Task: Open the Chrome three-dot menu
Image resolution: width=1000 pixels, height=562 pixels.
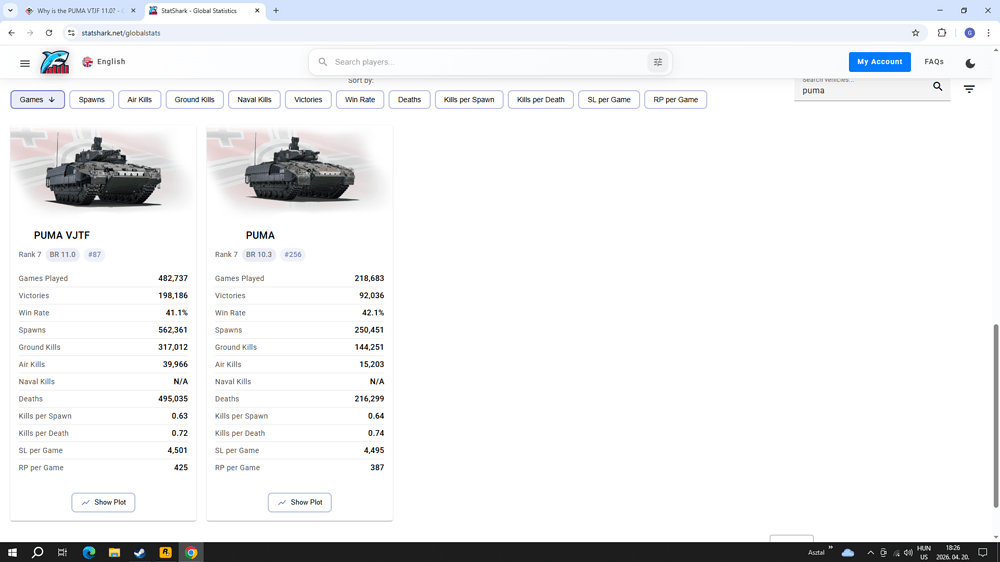Action: tap(989, 33)
